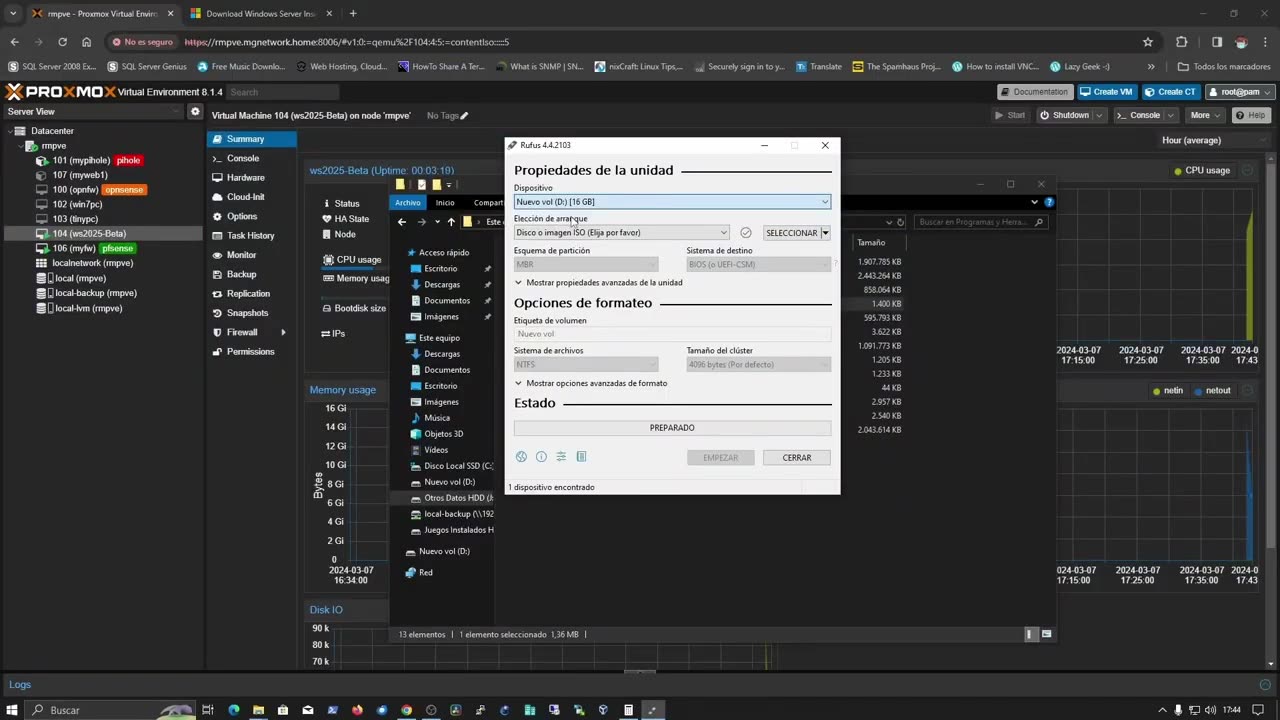Open the Cloud-Init tab in Proxmox
1280x720 pixels.
pyautogui.click(x=252, y=197)
